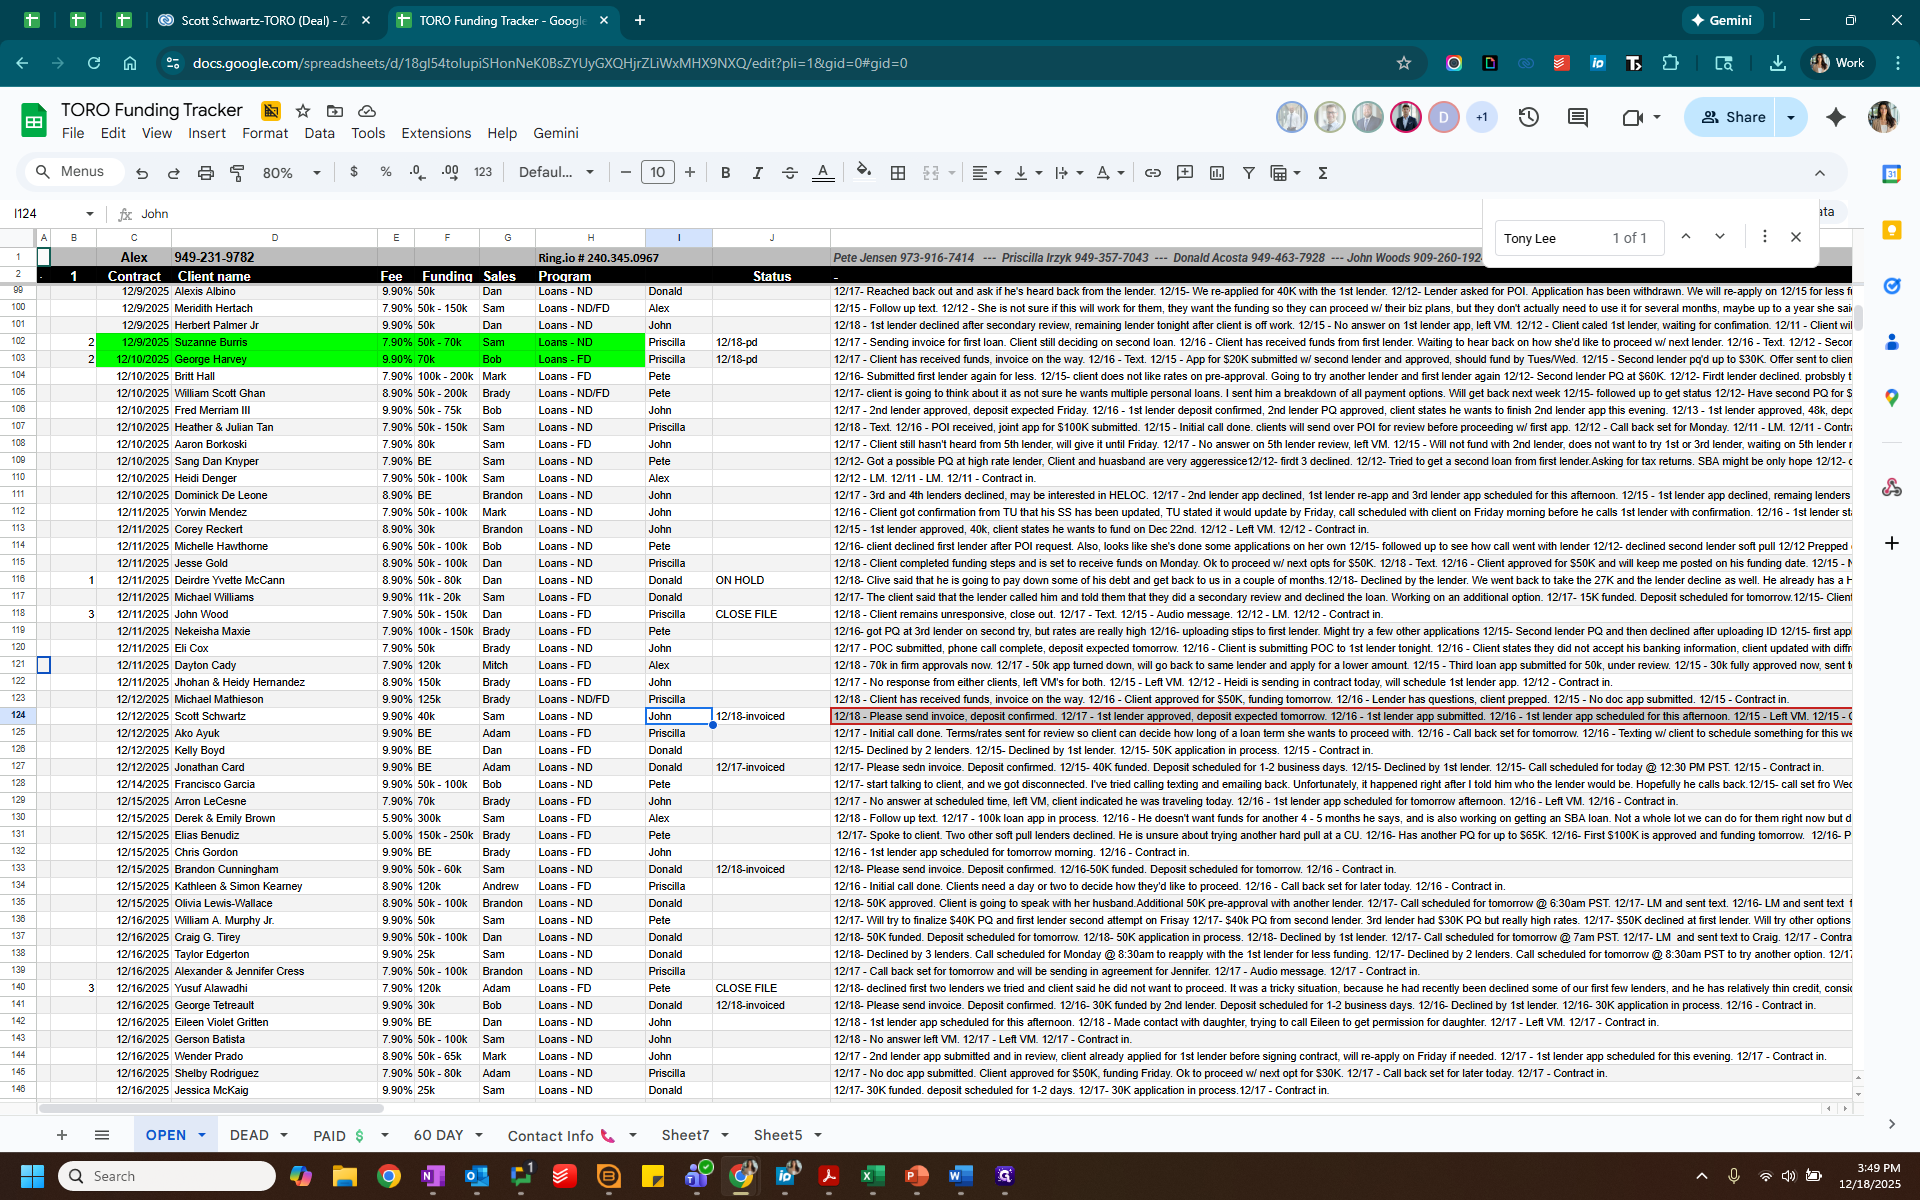Click the italic formatting icon
This screenshot has width=1920, height=1200.
(x=757, y=173)
